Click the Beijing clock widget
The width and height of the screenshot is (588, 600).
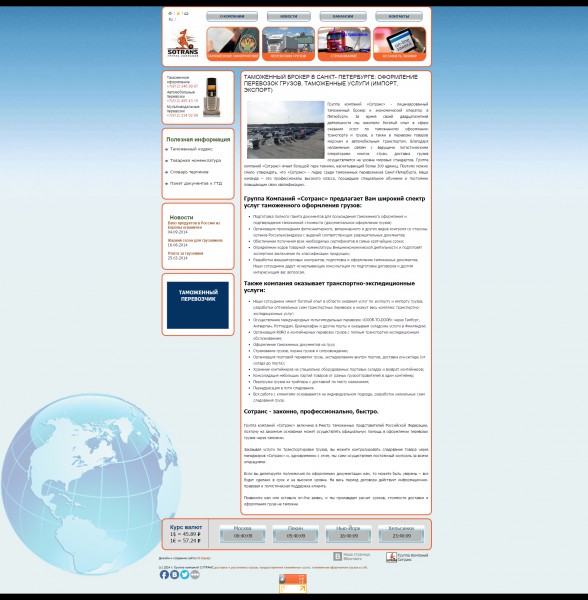click(x=295, y=533)
